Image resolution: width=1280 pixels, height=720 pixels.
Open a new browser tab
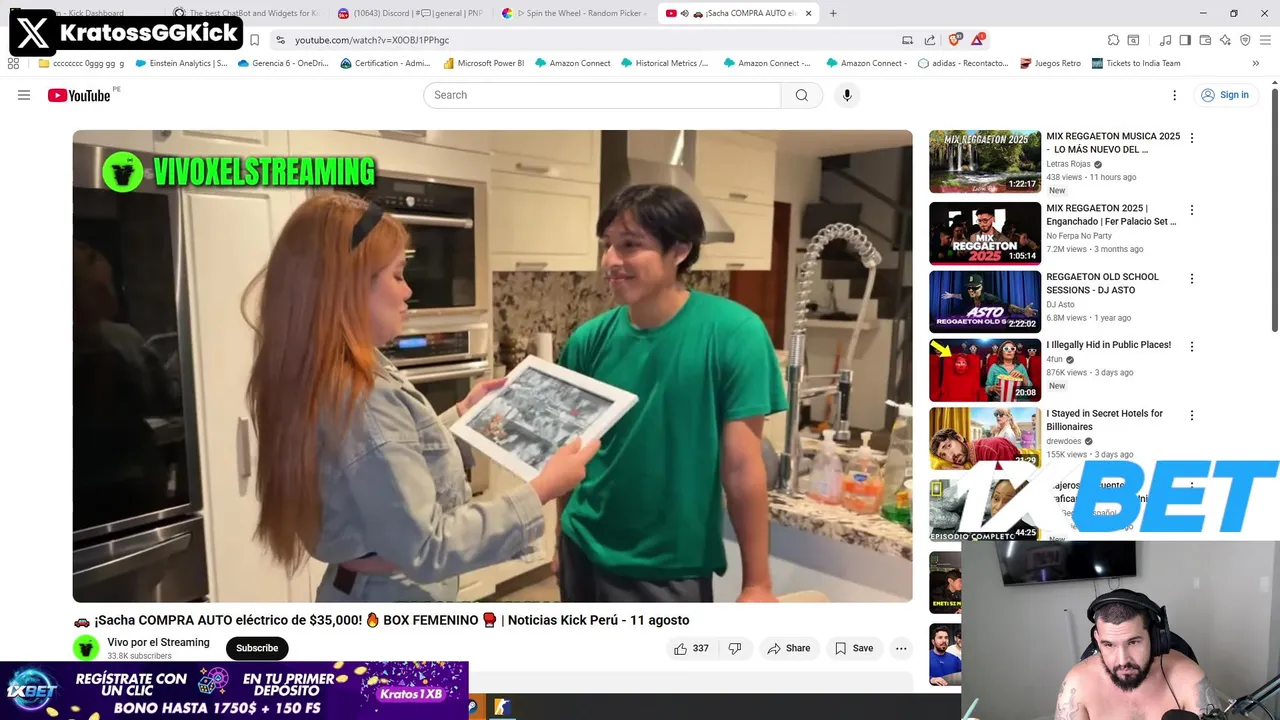(x=833, y=13)
